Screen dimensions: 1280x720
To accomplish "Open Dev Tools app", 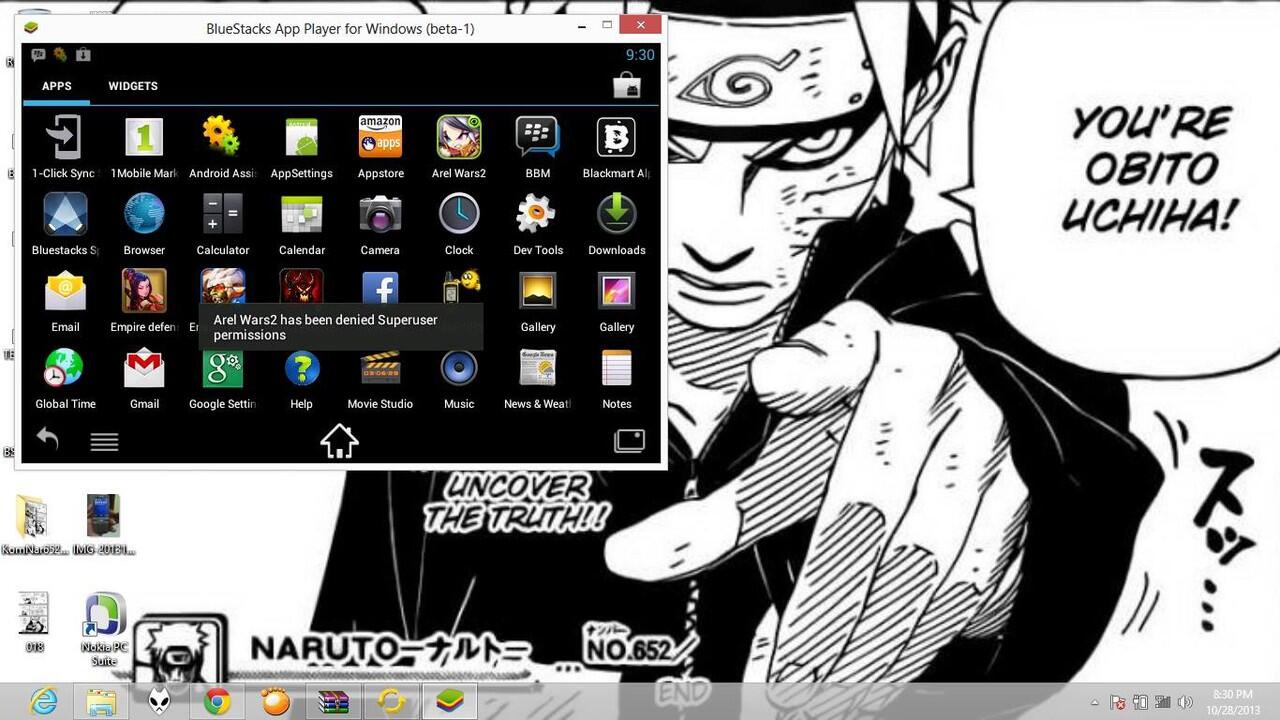I will (x=537, y=214).
